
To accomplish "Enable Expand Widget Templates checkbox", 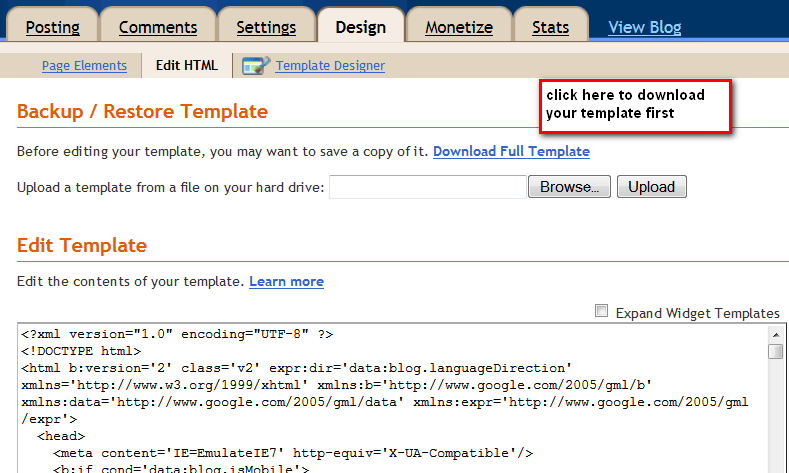I will click(x=601, y=310).
